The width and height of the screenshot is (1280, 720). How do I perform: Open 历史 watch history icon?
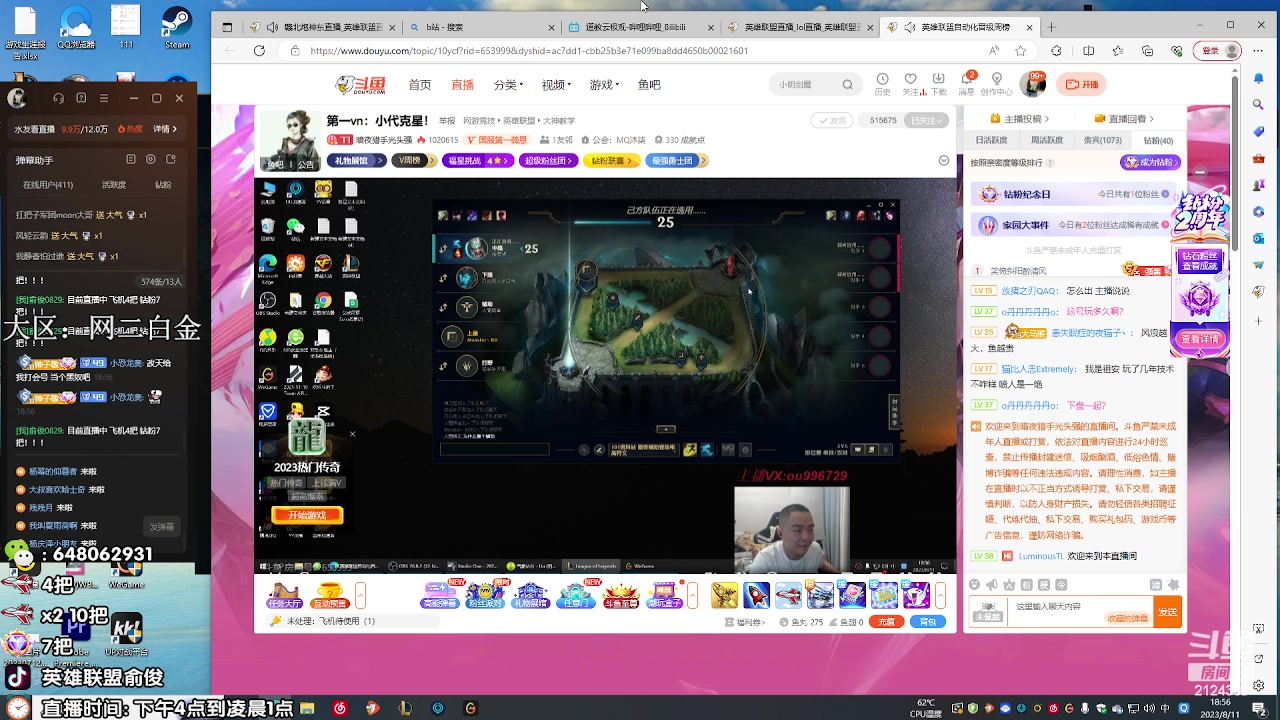coord(882,83)
